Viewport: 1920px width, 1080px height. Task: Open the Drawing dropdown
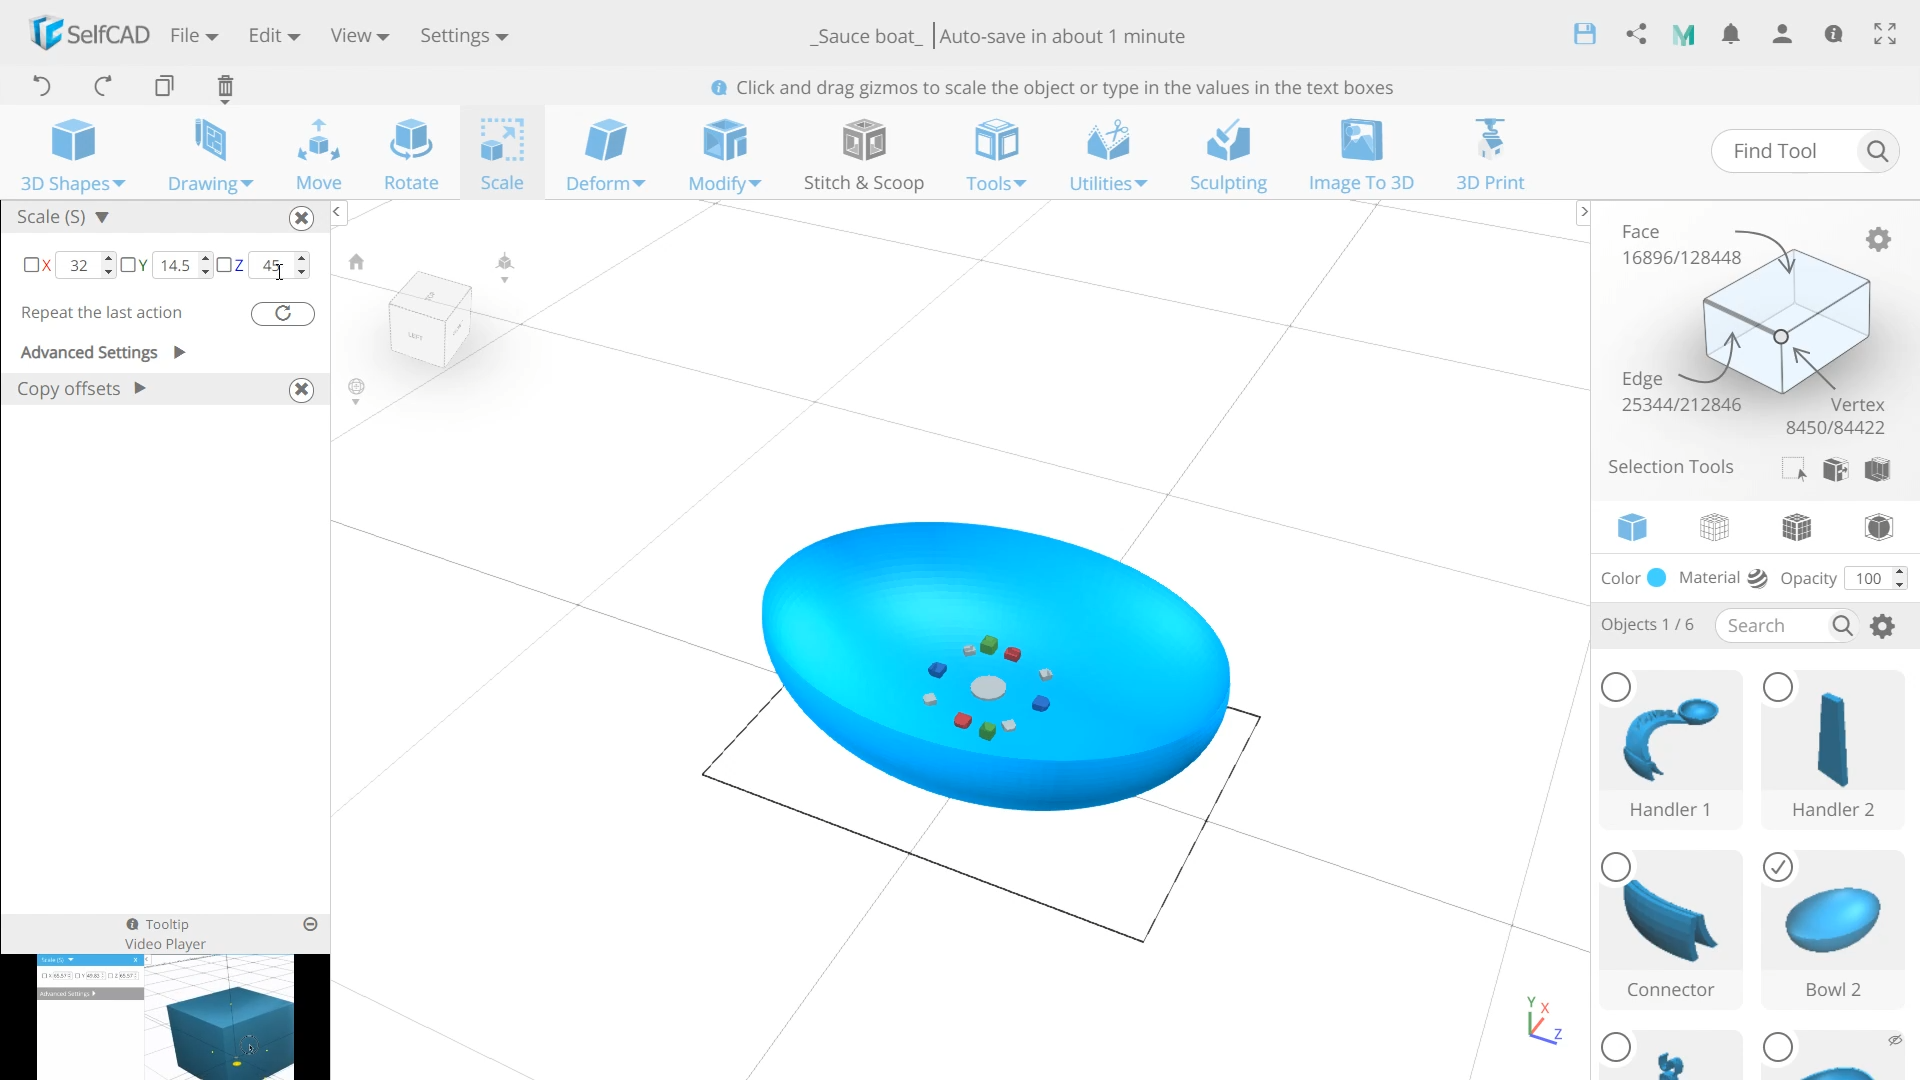coord(210,154)
